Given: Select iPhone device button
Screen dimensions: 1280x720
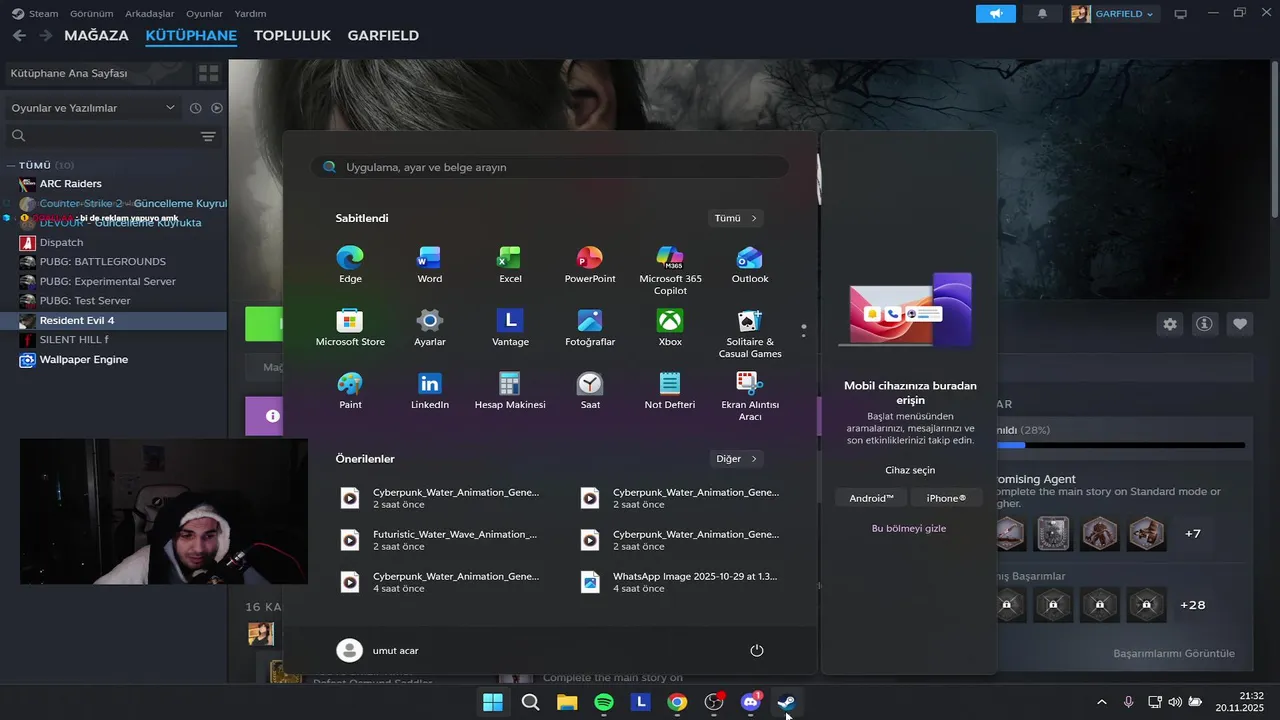Looking at the screenshot, I should click(x=946, y=498).
